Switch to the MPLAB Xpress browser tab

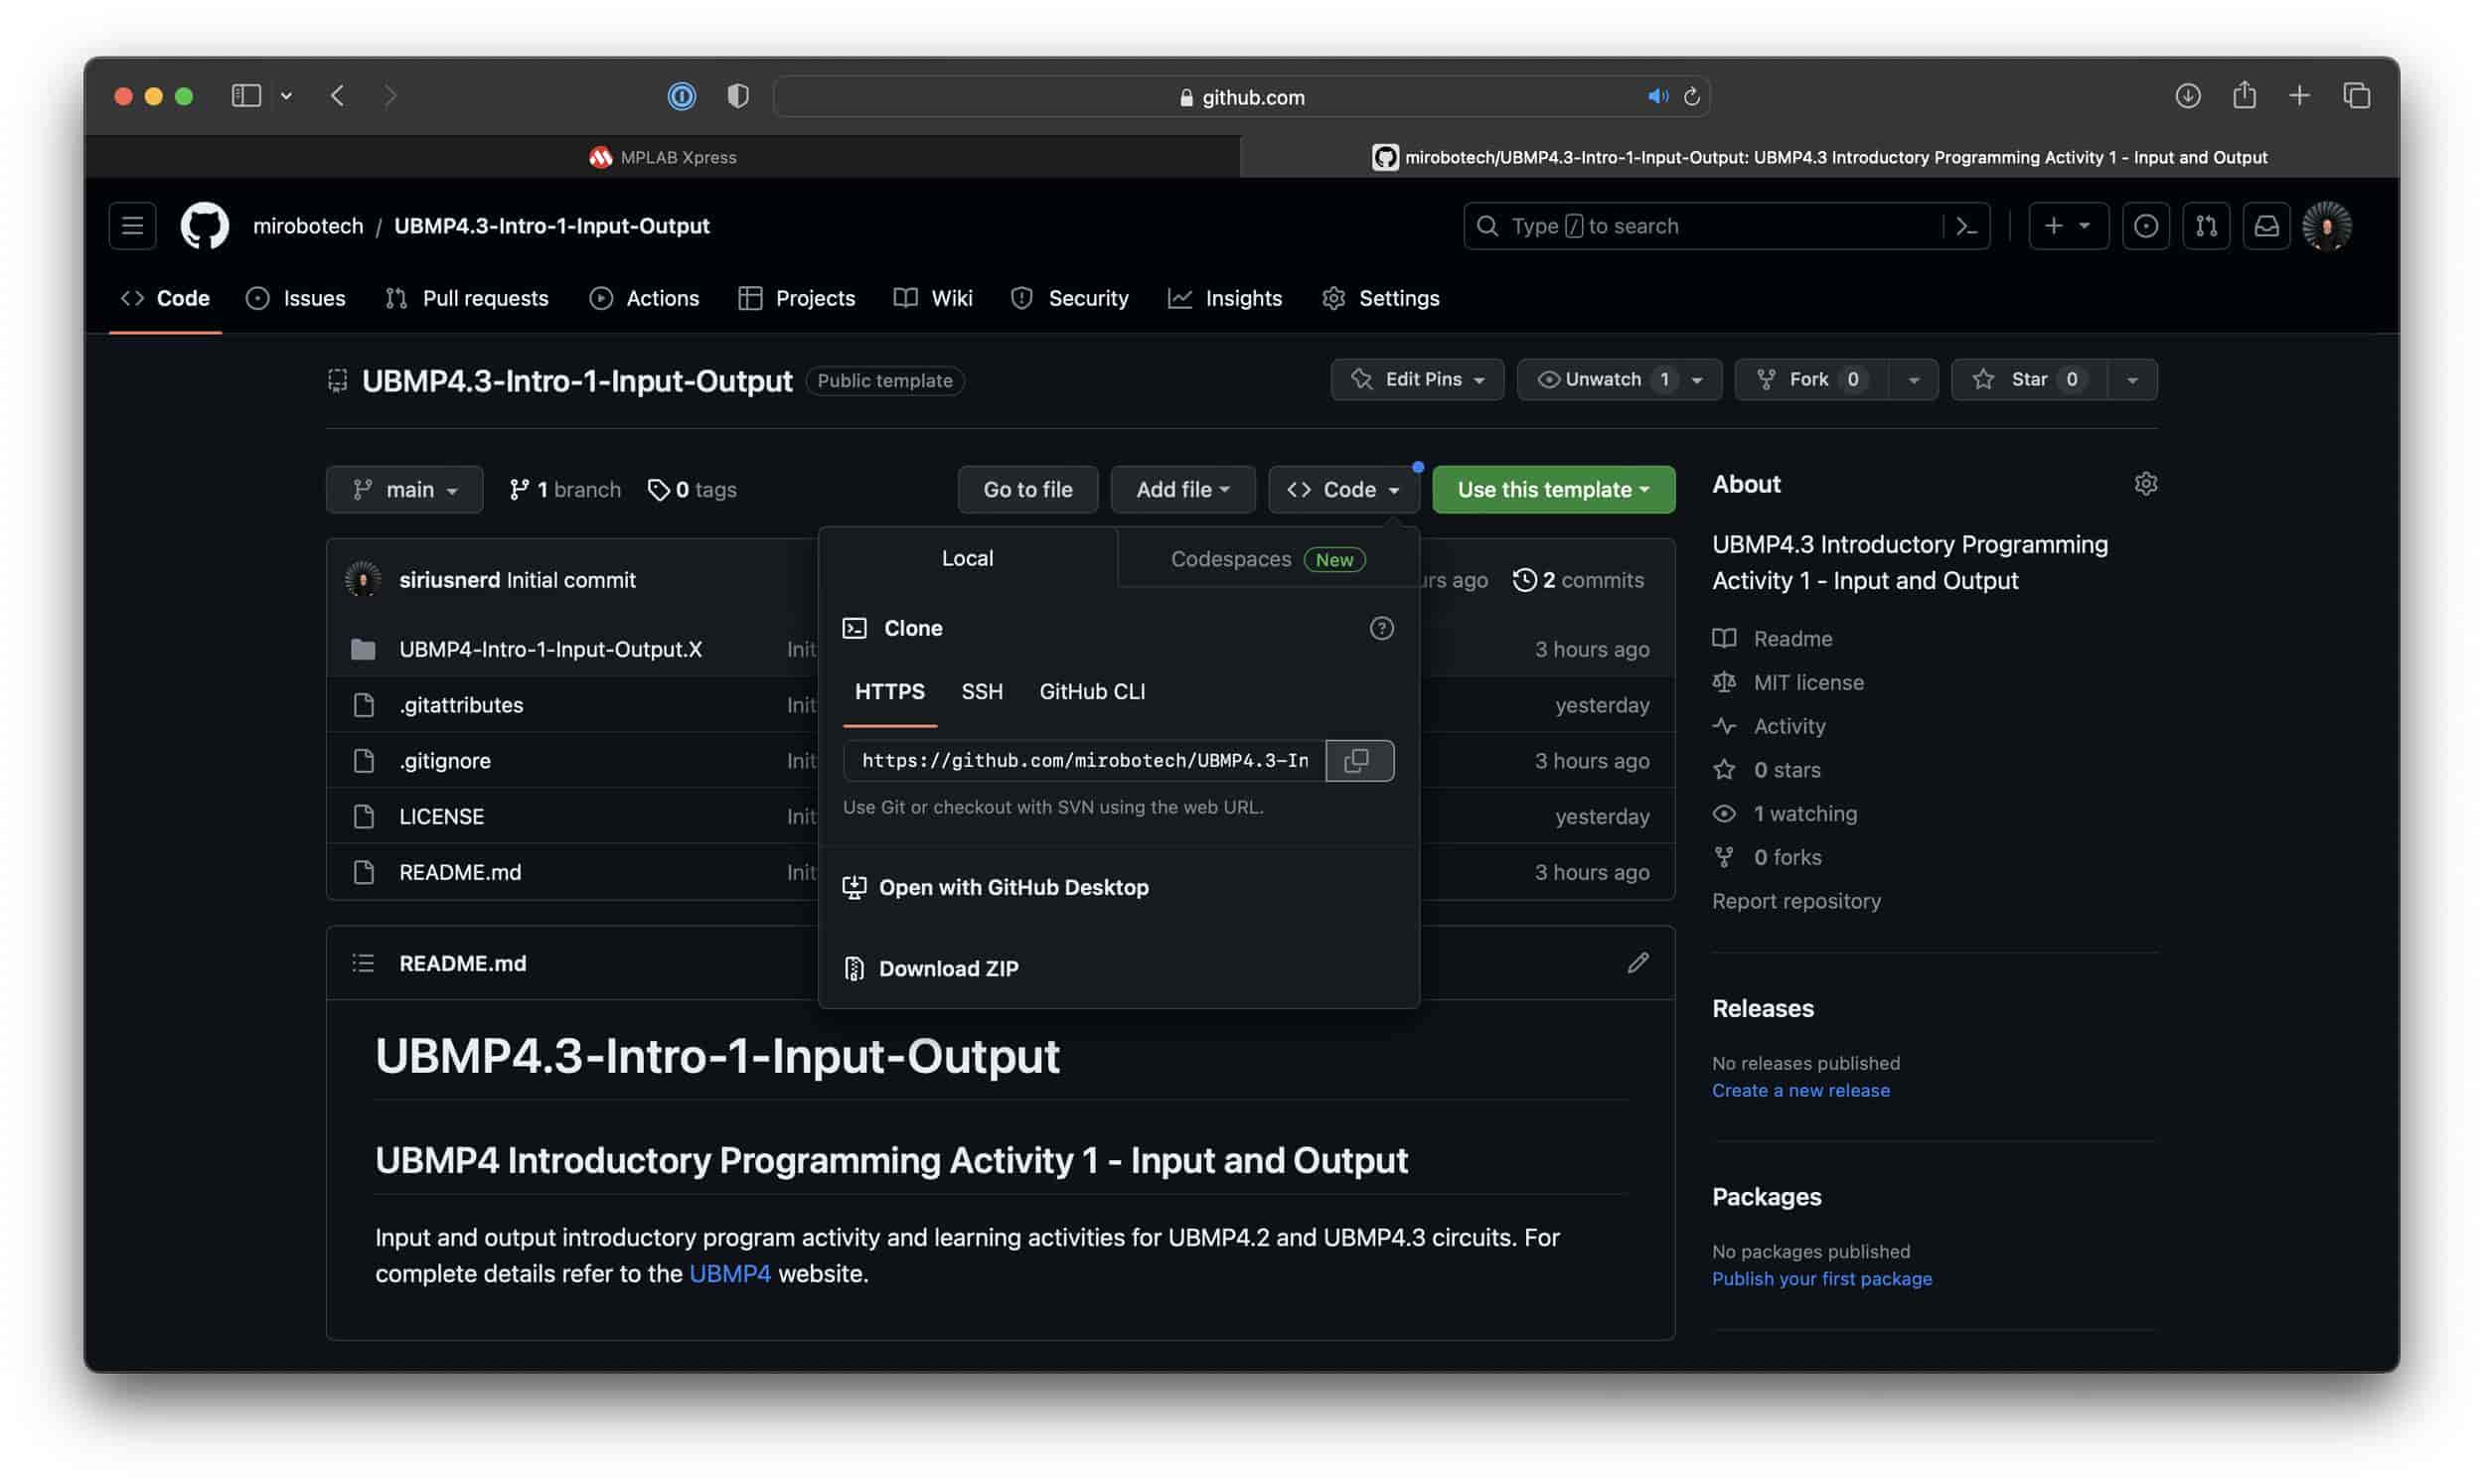coord(662,157)
